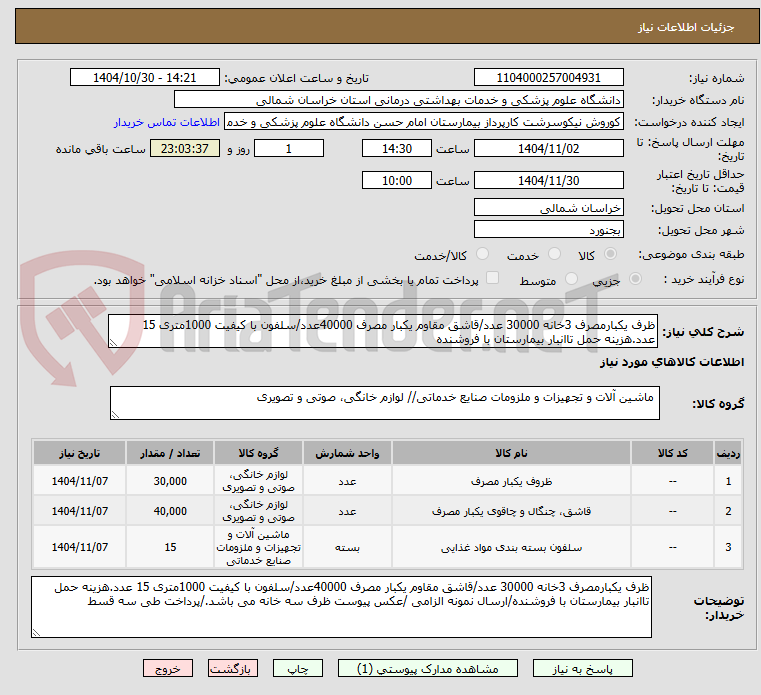Click the 'بازگشت' back button
Image resolution: width=761 pixels, height=695 pixels.
point(232,668)
